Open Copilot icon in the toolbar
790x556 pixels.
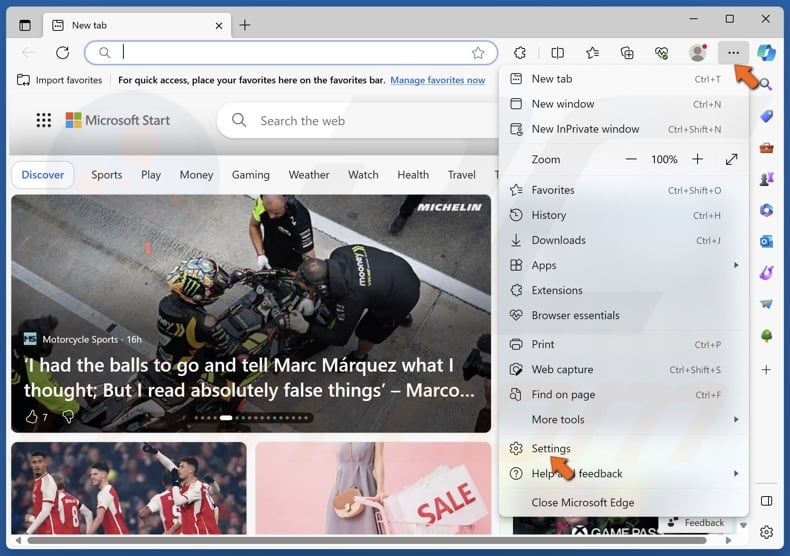click(x=766, y=52)
